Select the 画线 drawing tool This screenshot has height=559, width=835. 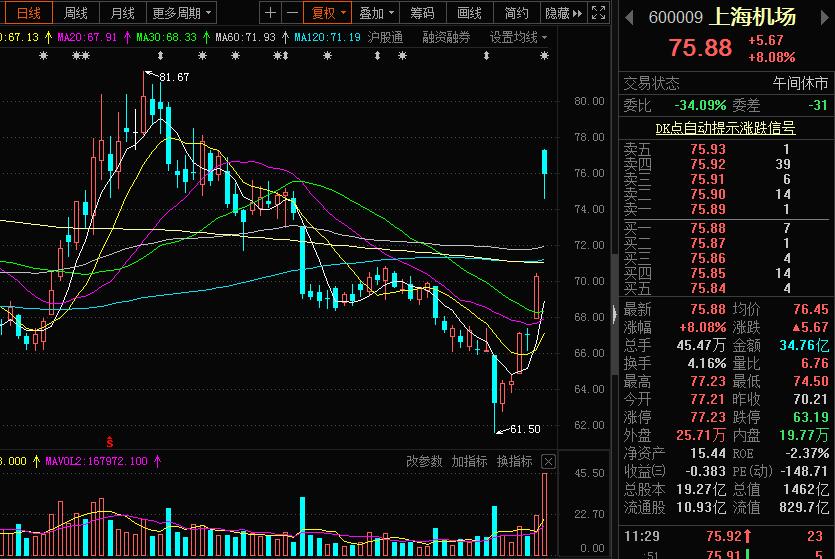(x=469, y=13)
